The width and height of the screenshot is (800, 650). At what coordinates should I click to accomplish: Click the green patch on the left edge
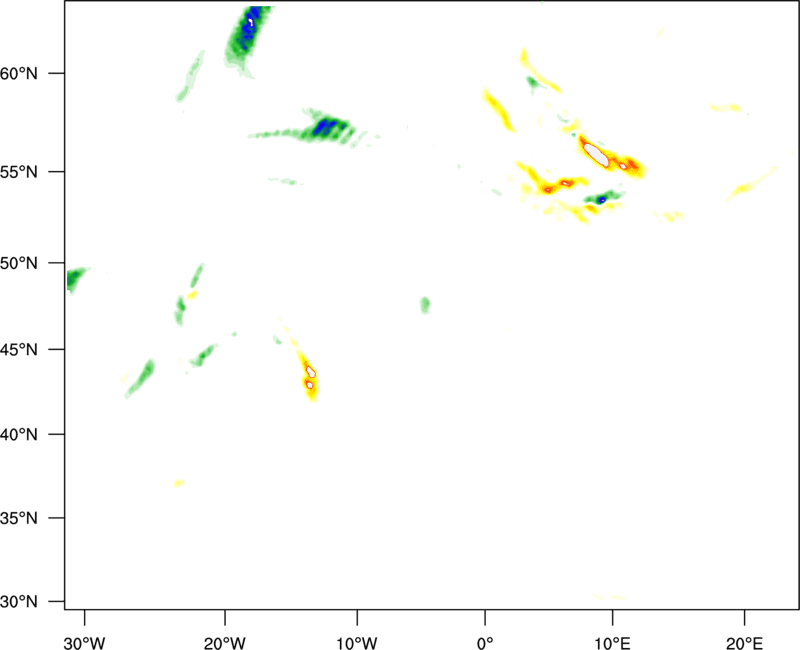(x=75, y=279)
